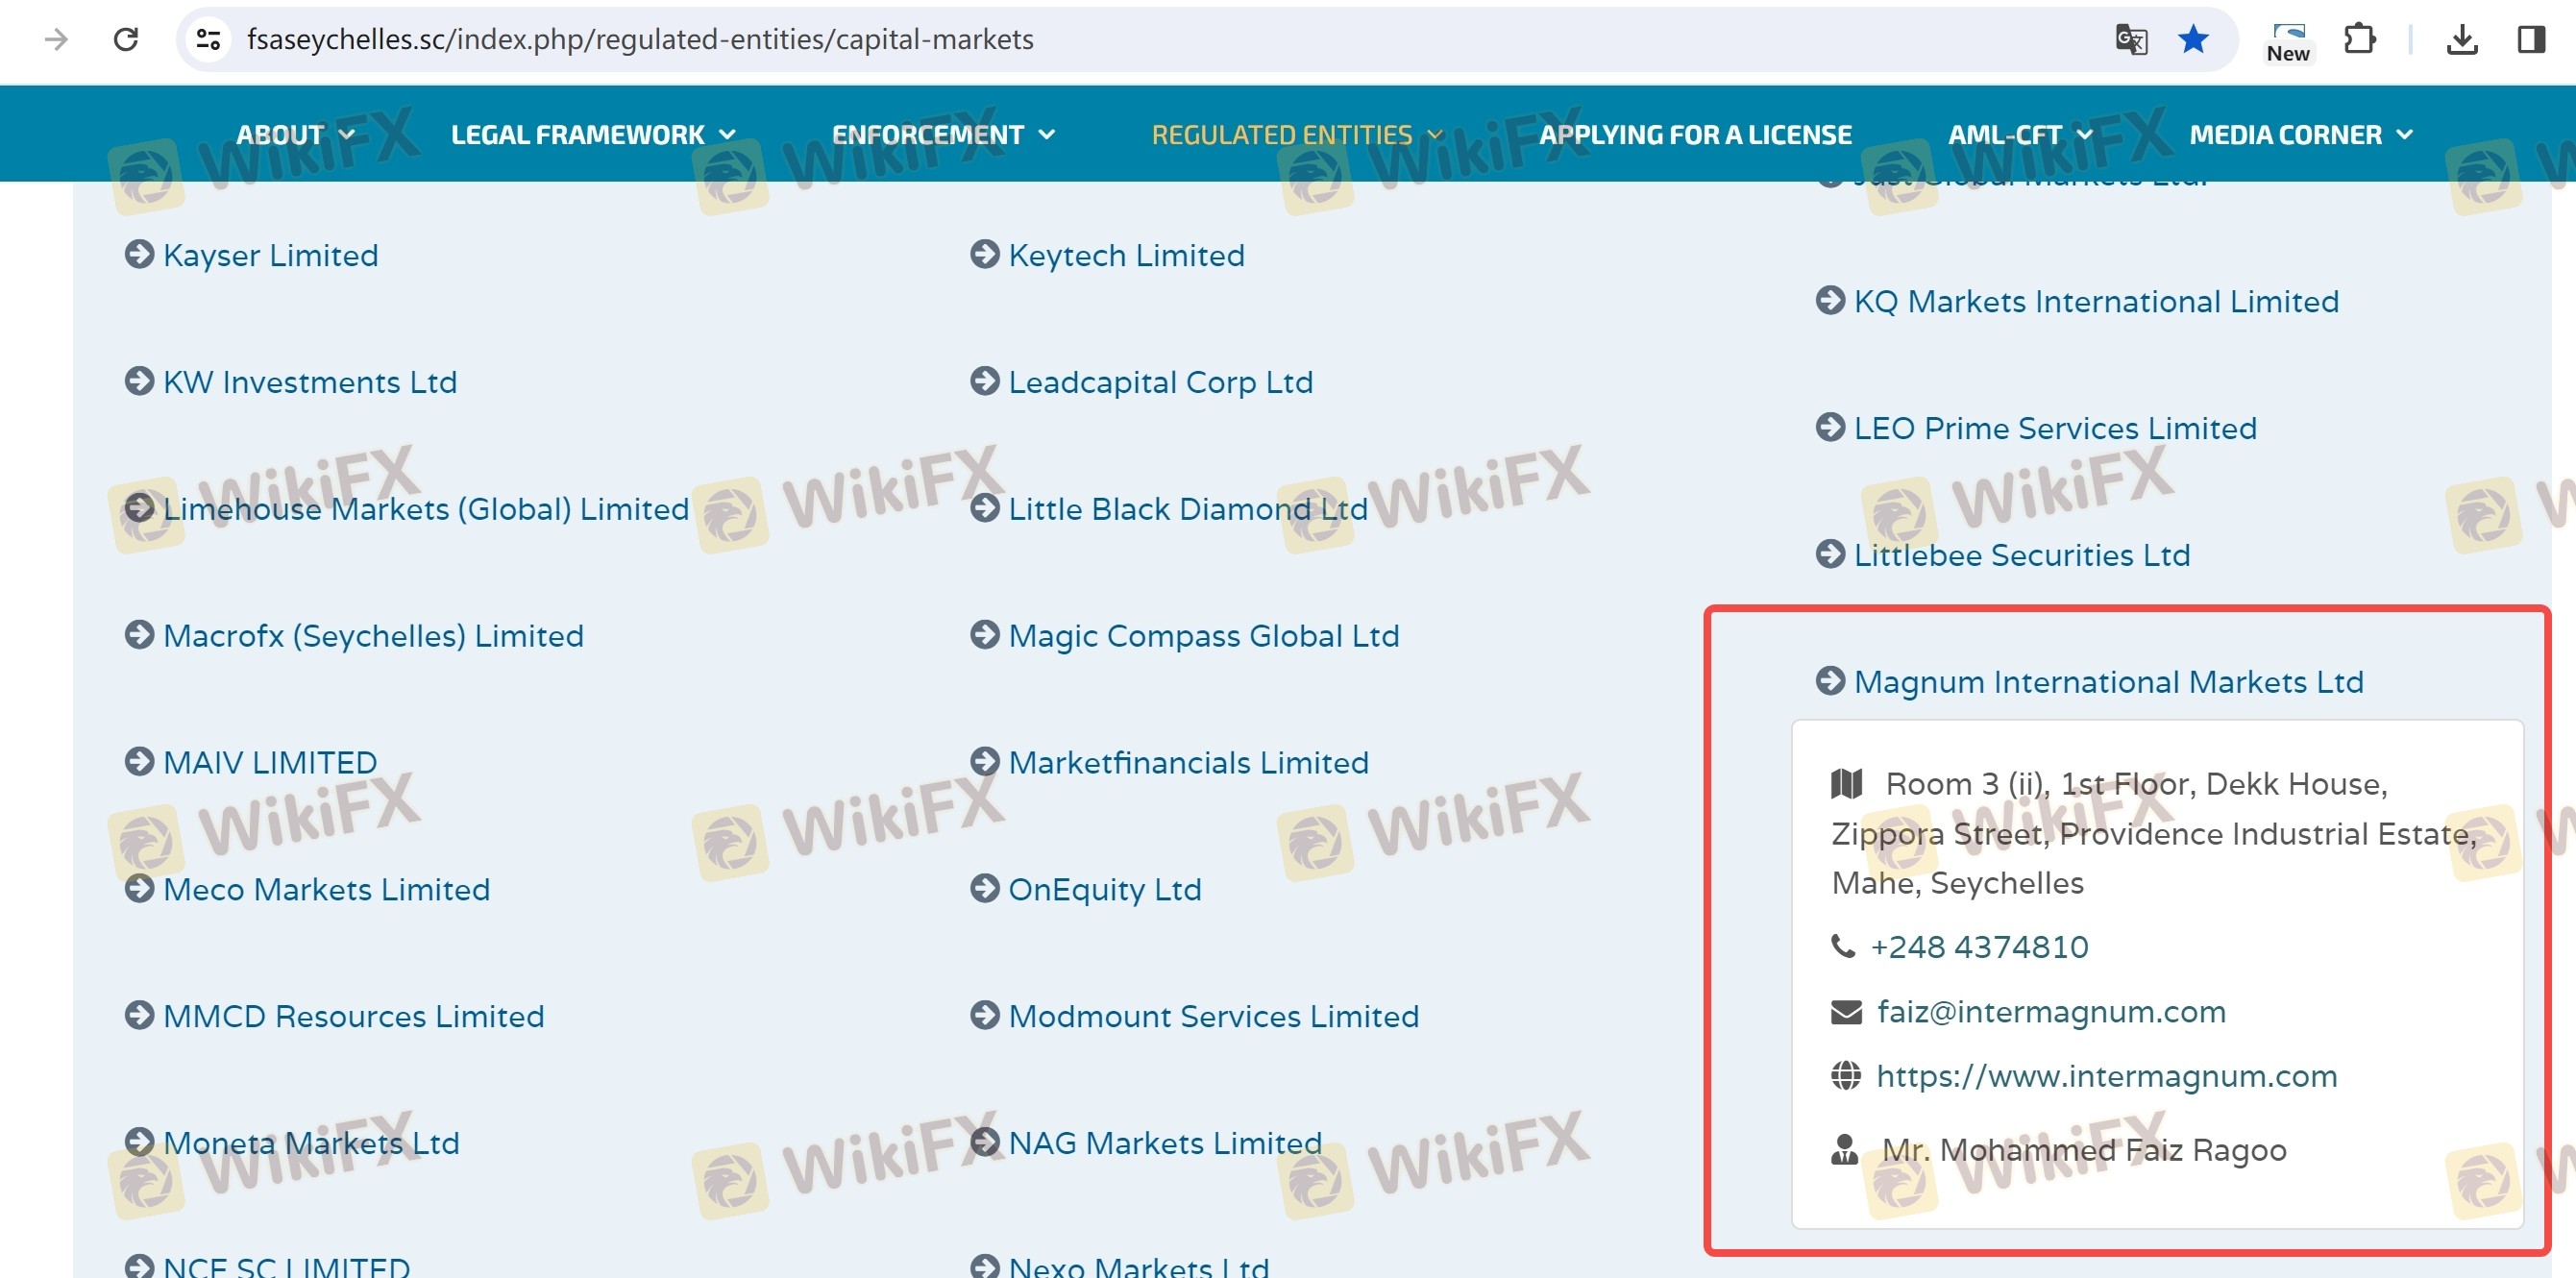
Task: Open the https://www.intermagnum.com website link
Action: pos(2106,1076)
